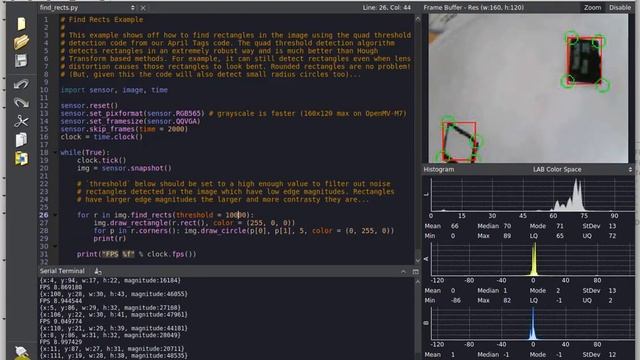Click the img = sensor.snapshot() line
The width and height of the screenshot is (640, 360).
(124, 168)
